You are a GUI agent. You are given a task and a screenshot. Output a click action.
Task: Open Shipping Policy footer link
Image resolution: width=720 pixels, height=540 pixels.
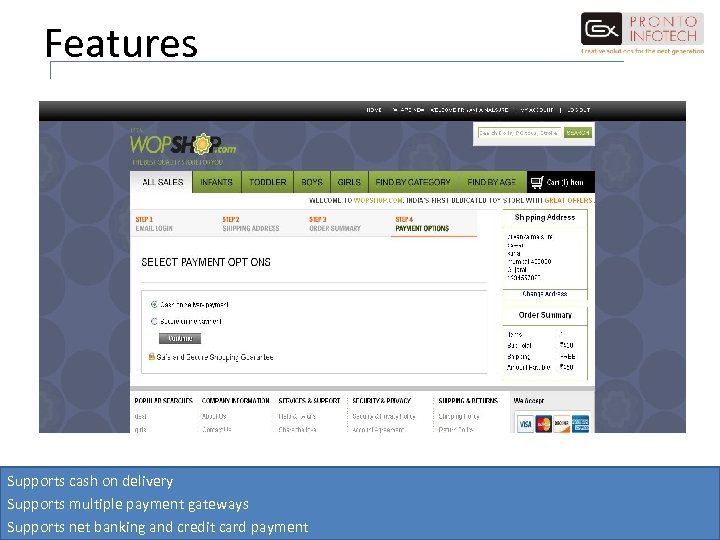[459, 416]
